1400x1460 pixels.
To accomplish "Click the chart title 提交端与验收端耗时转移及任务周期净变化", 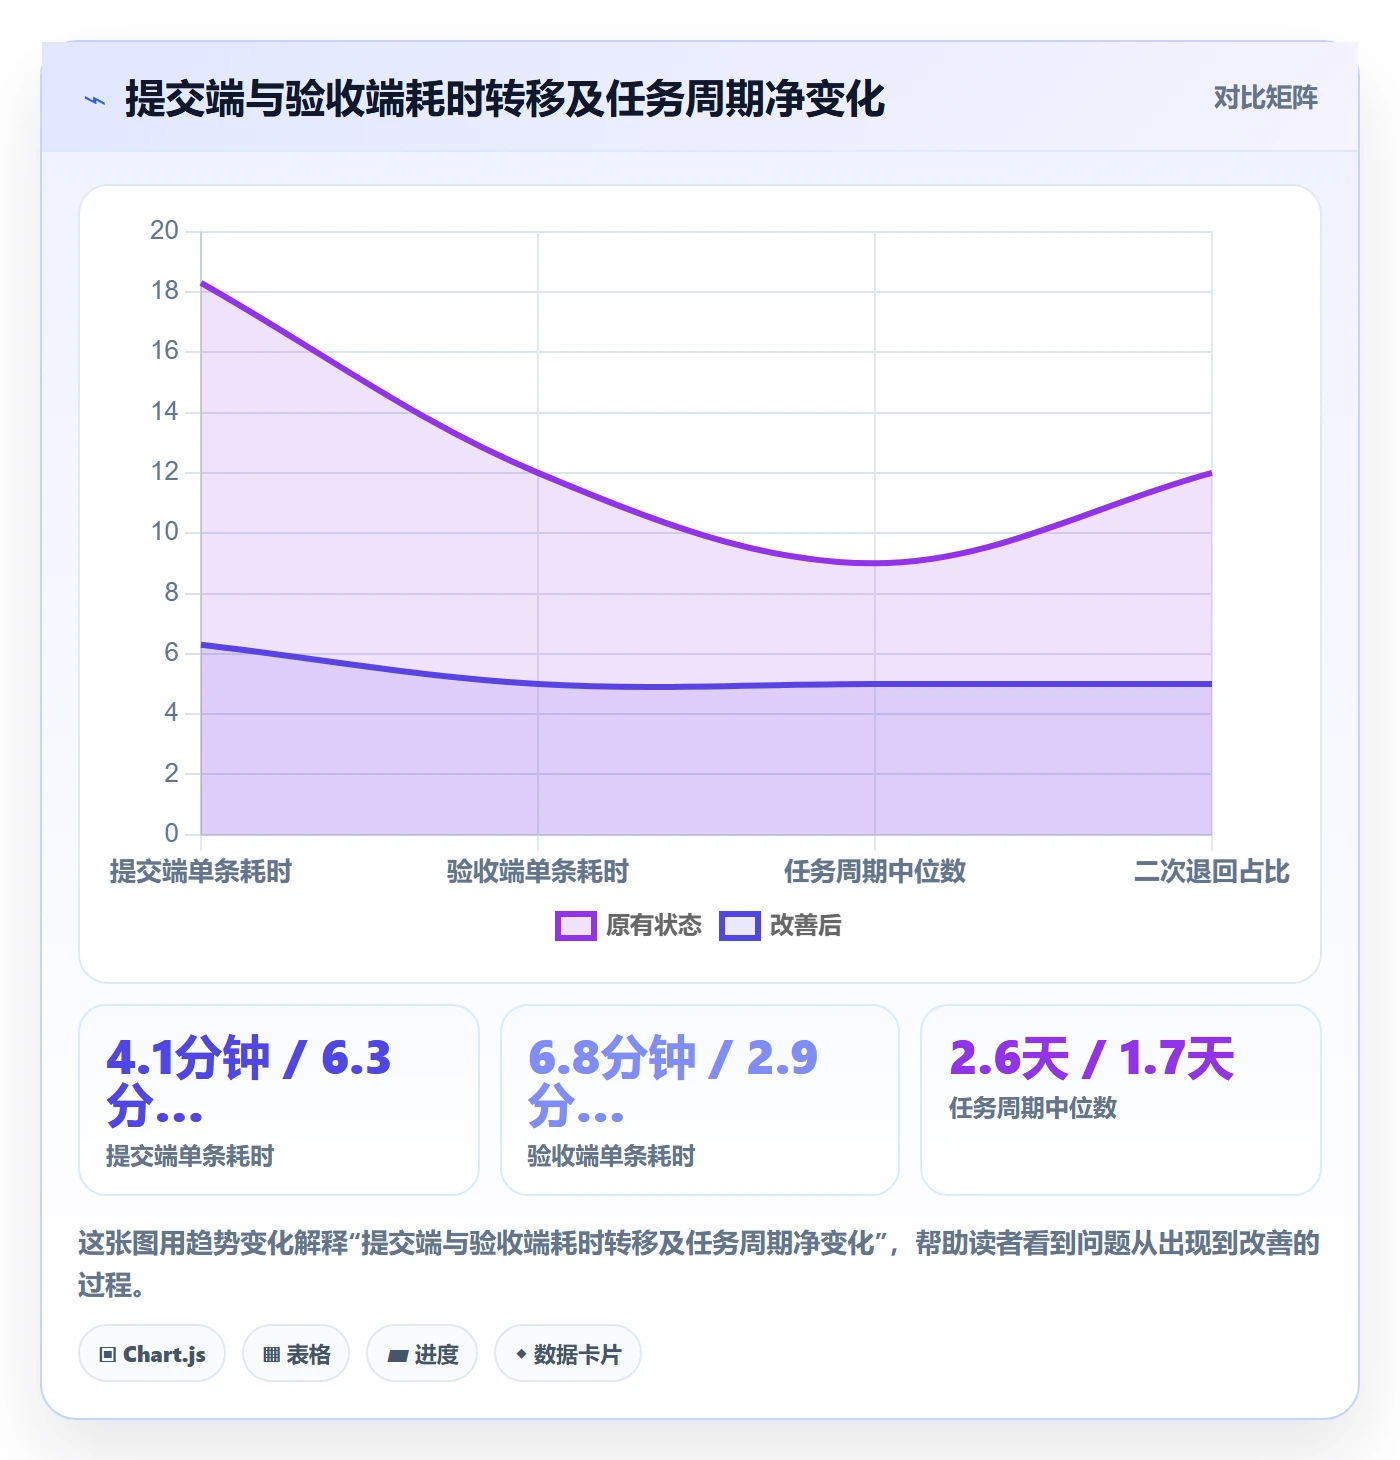I will (x=505, y=99).
